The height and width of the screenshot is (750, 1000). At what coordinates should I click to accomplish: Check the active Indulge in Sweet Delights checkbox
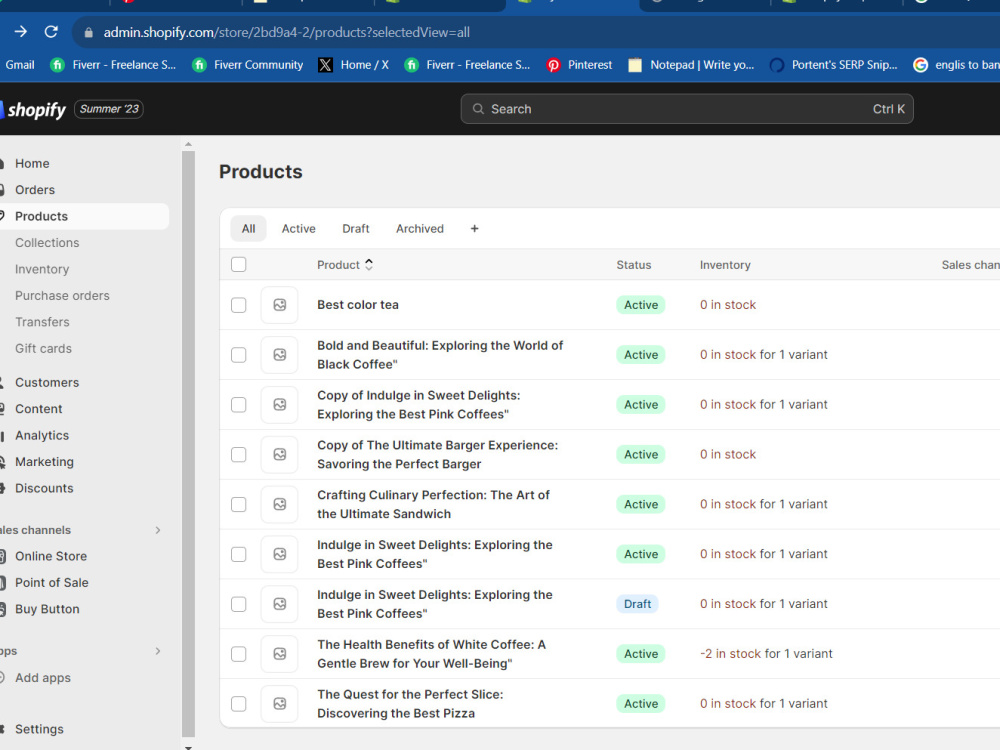point(239,554)
